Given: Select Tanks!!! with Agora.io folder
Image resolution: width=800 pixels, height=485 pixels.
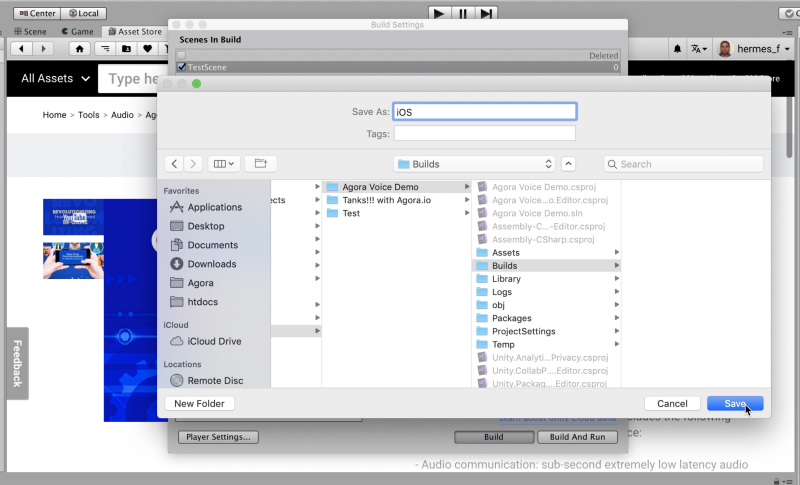Looking at the screenshot, I should coord(397,200).
